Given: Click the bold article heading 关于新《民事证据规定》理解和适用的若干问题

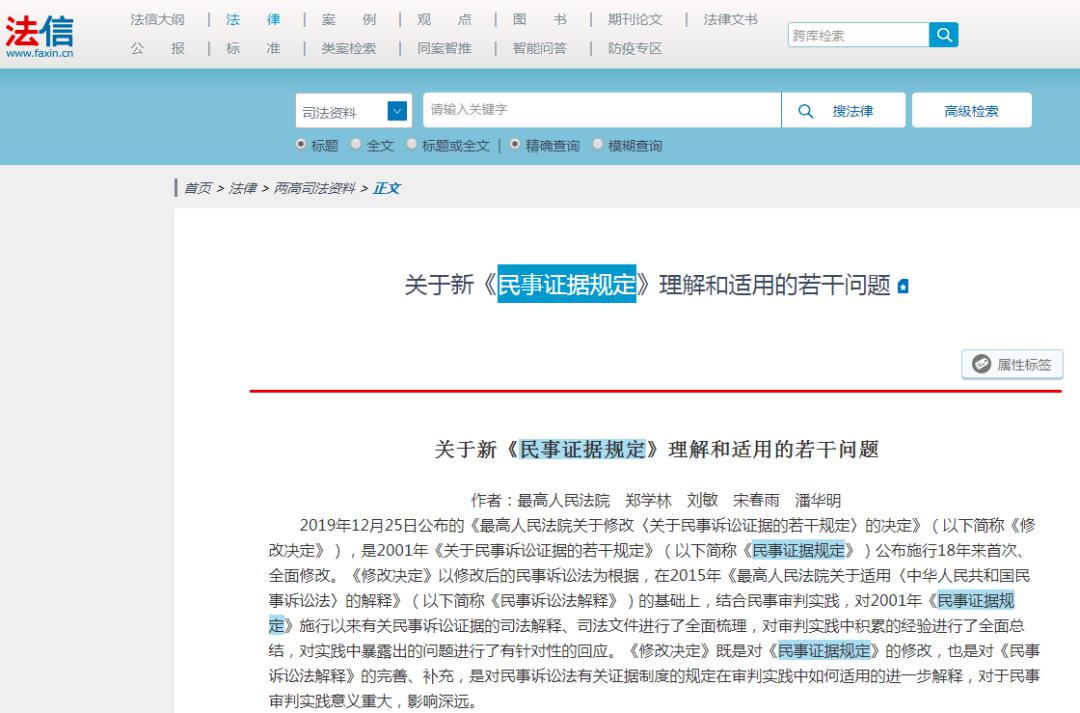Looking at the screenshot, I should pos(656,449).
